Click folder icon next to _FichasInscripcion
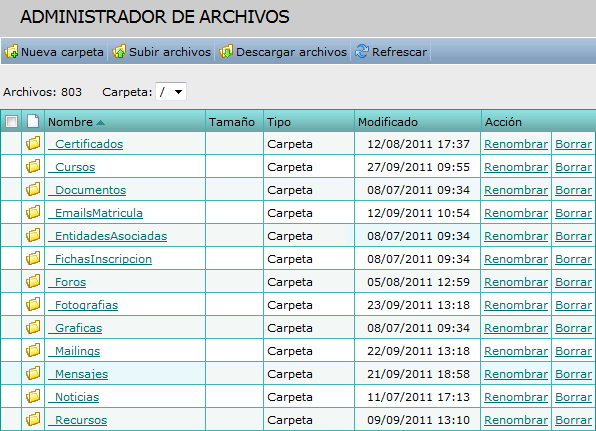Image resolution: width=596 pixels, height=431 pixels. [33, 258]
